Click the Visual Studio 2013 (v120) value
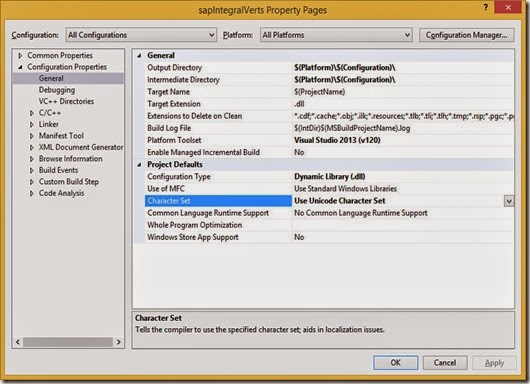 tap(337, 140)
